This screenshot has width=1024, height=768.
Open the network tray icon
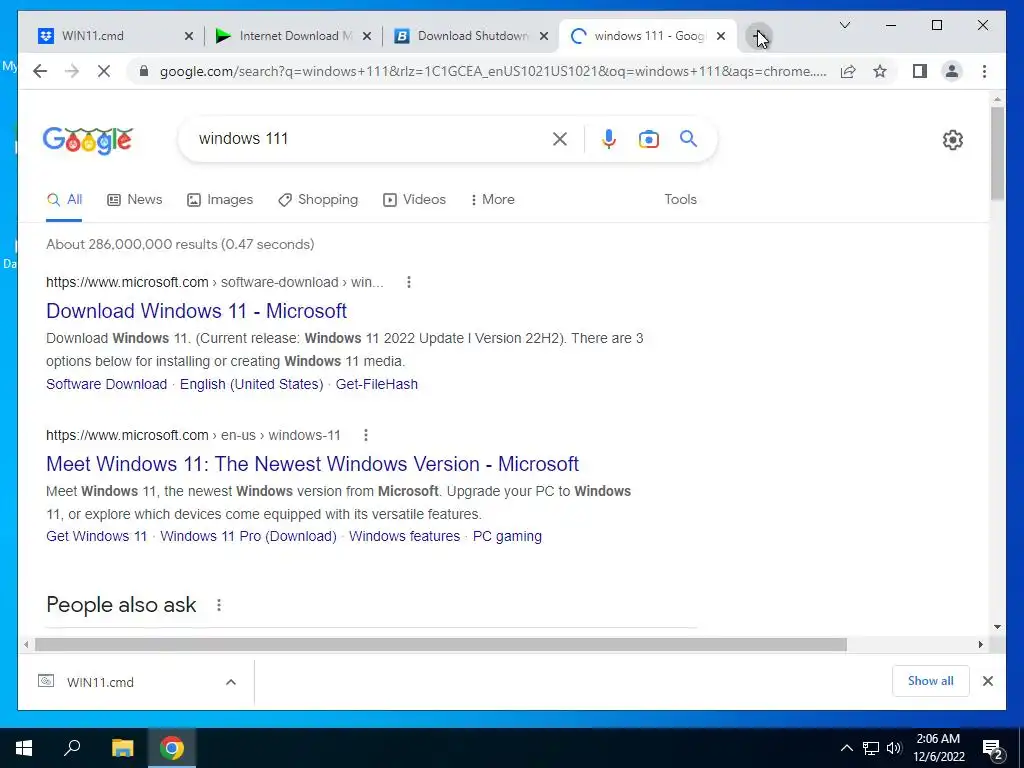871,748
